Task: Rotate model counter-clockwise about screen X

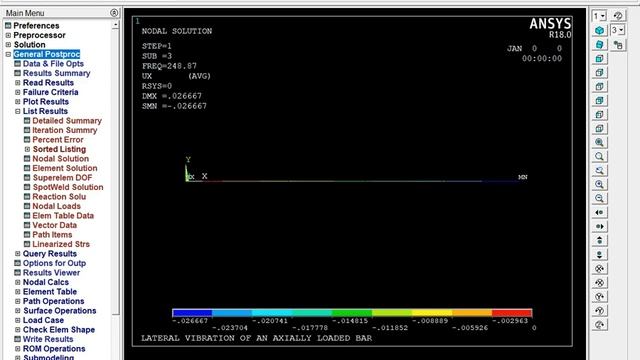Action: click(x=599, y=269)
